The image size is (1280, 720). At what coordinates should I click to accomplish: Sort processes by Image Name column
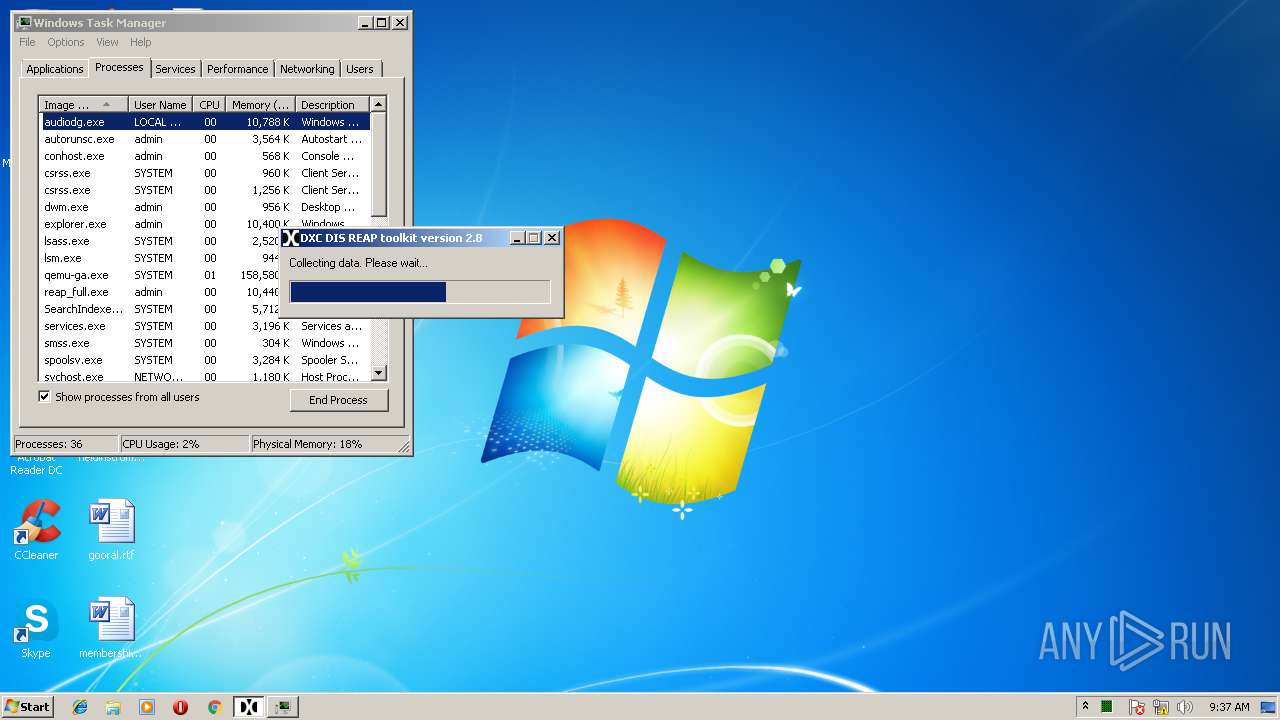[84, 104]
